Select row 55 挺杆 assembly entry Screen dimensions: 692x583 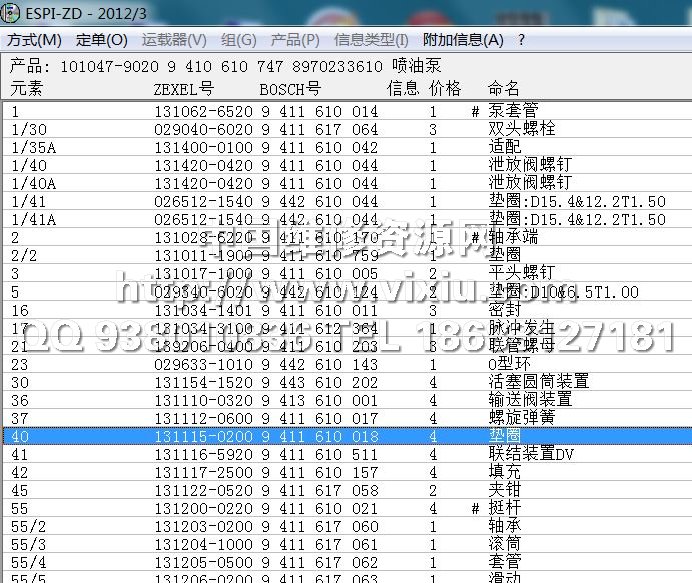pyautogui.click(x=505, y=508)
